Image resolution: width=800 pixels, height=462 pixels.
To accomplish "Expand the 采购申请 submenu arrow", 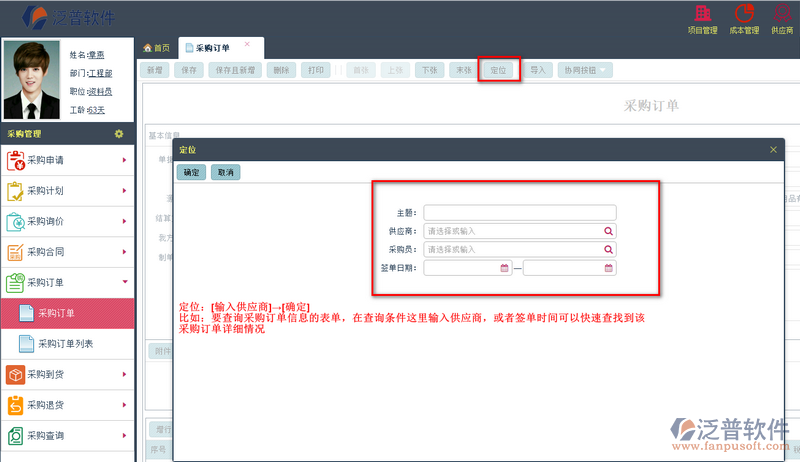I will pos(124,160).
